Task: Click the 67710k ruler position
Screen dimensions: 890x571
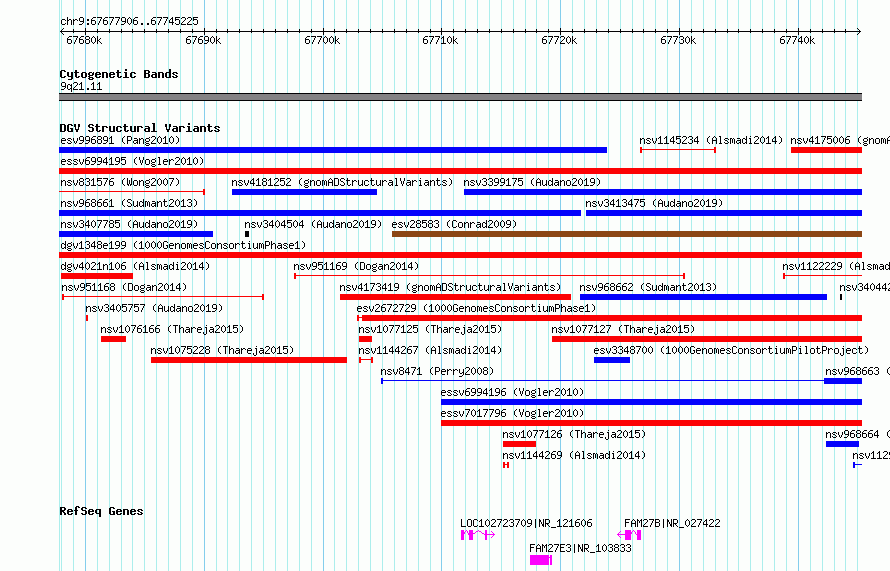Action: tap(440, 40)
